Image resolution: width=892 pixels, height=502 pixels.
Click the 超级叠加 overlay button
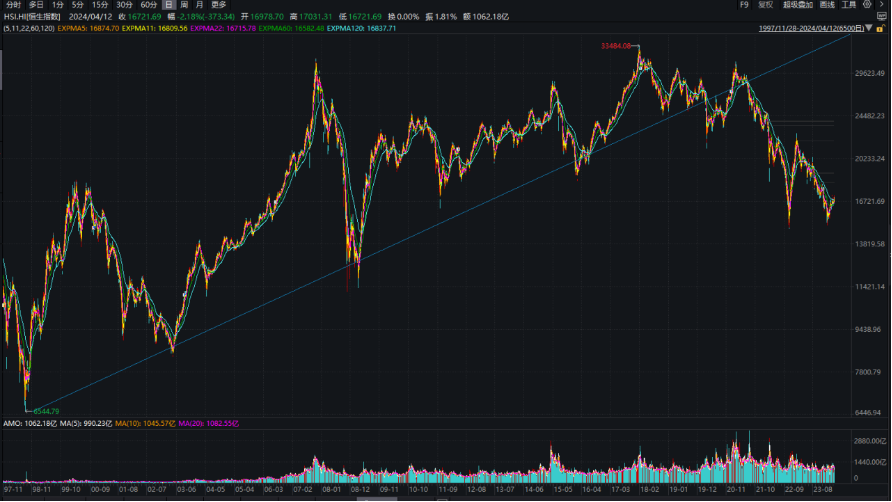[x=794, y=5]
